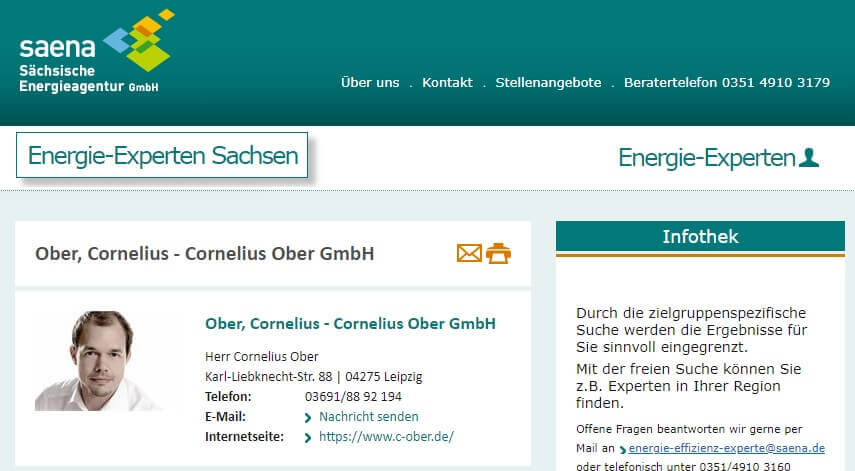Viewport: 855px width, 471px height.
Task: Click the Infothek panel header
Action: [x=700, y=237]
